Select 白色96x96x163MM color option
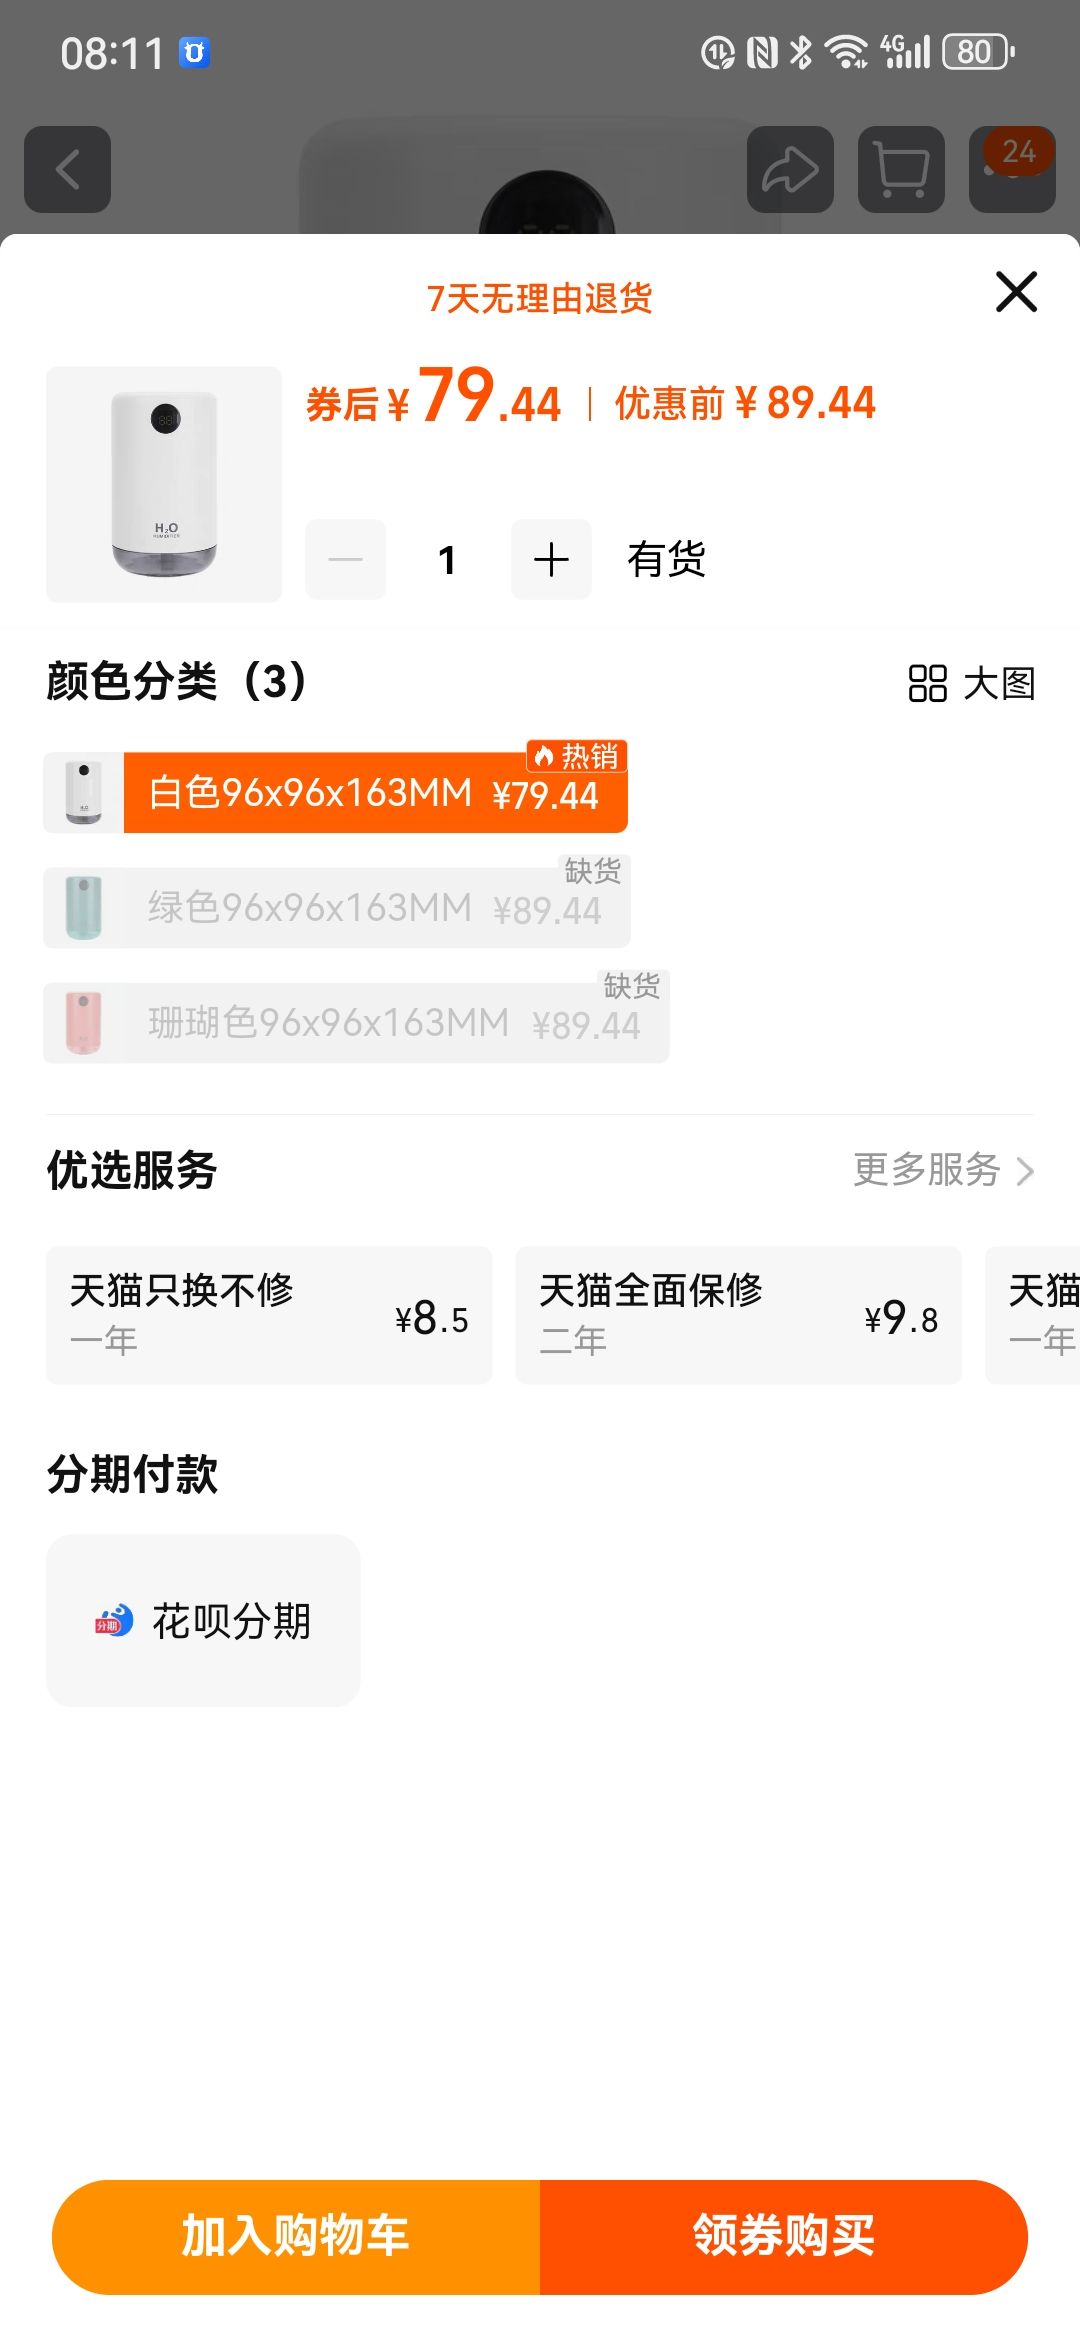This screenshot has height=2340, width=1080. pos(335,792)
